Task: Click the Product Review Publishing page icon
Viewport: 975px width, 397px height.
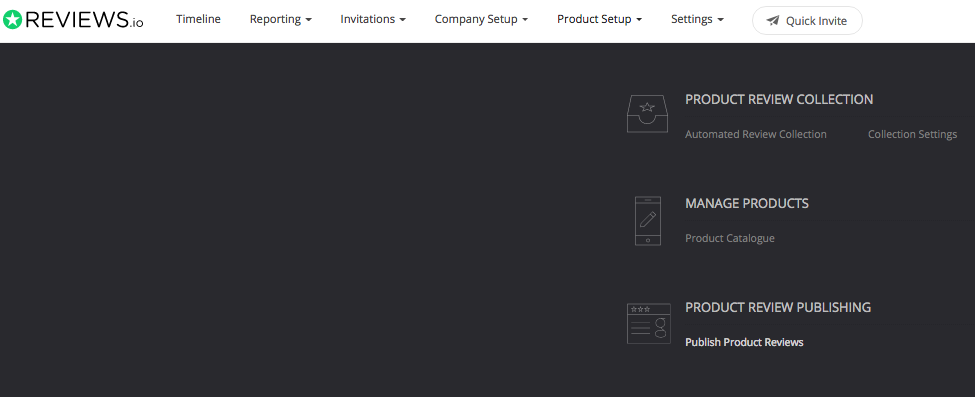Action: click(x=649, y=324)
